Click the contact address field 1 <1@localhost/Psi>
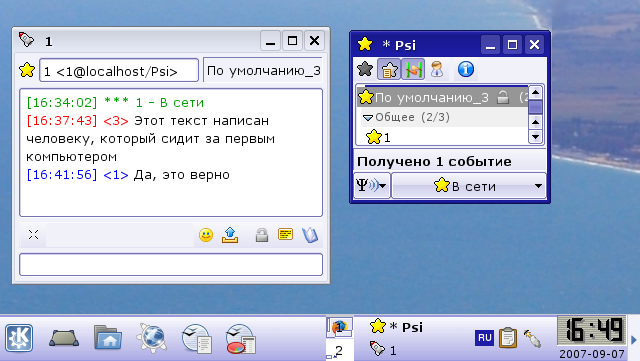The image size is (640, 361). tap(119, 71)
